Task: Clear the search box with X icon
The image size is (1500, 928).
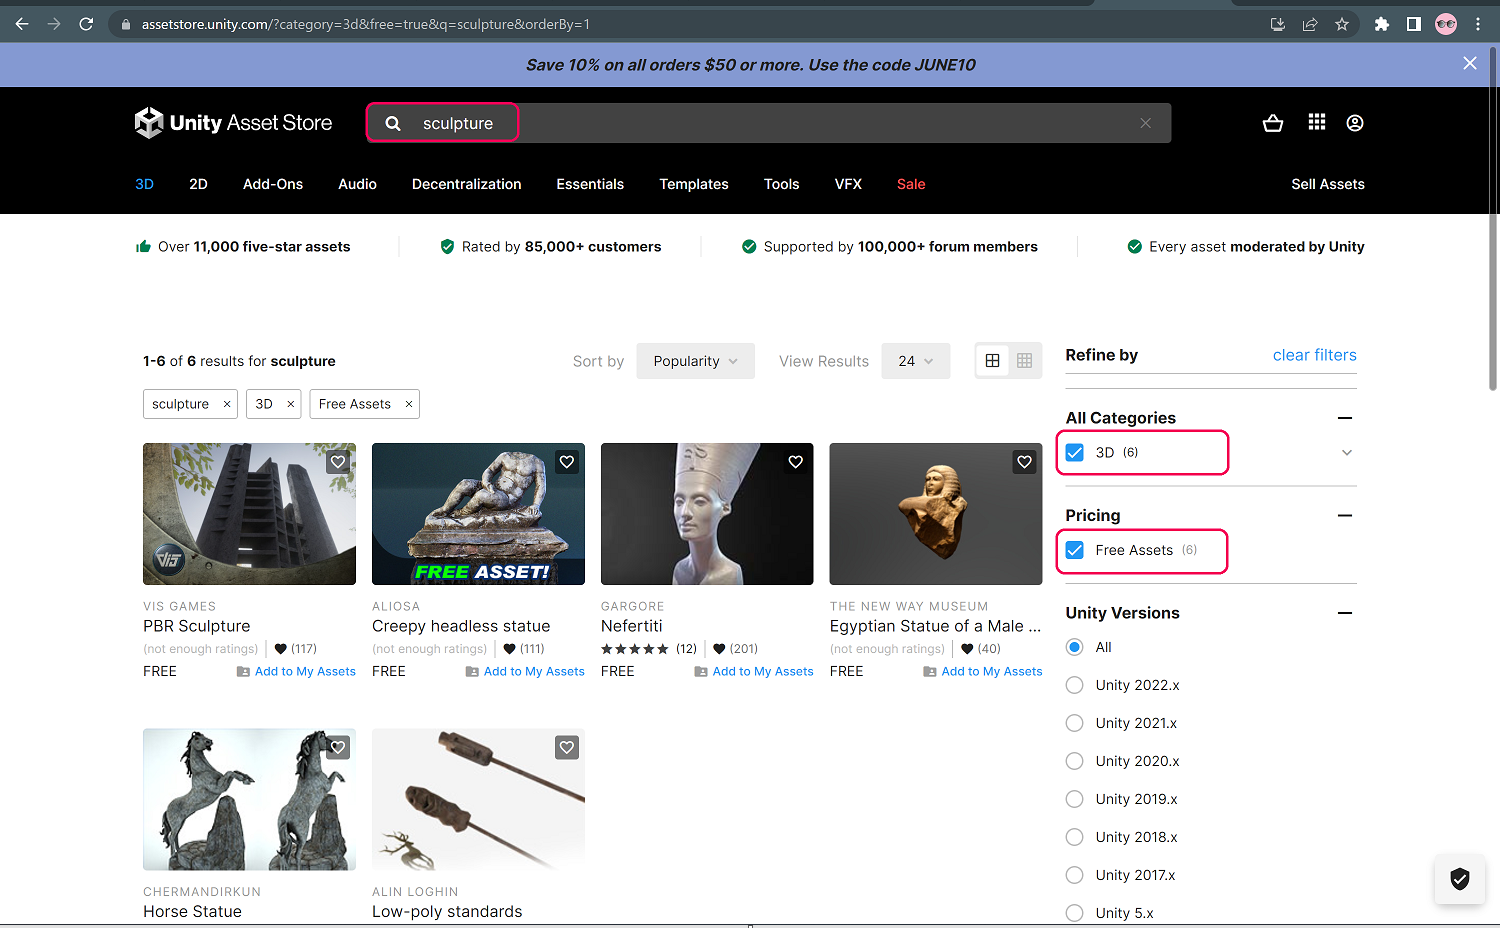Action: coord(1145,123)
